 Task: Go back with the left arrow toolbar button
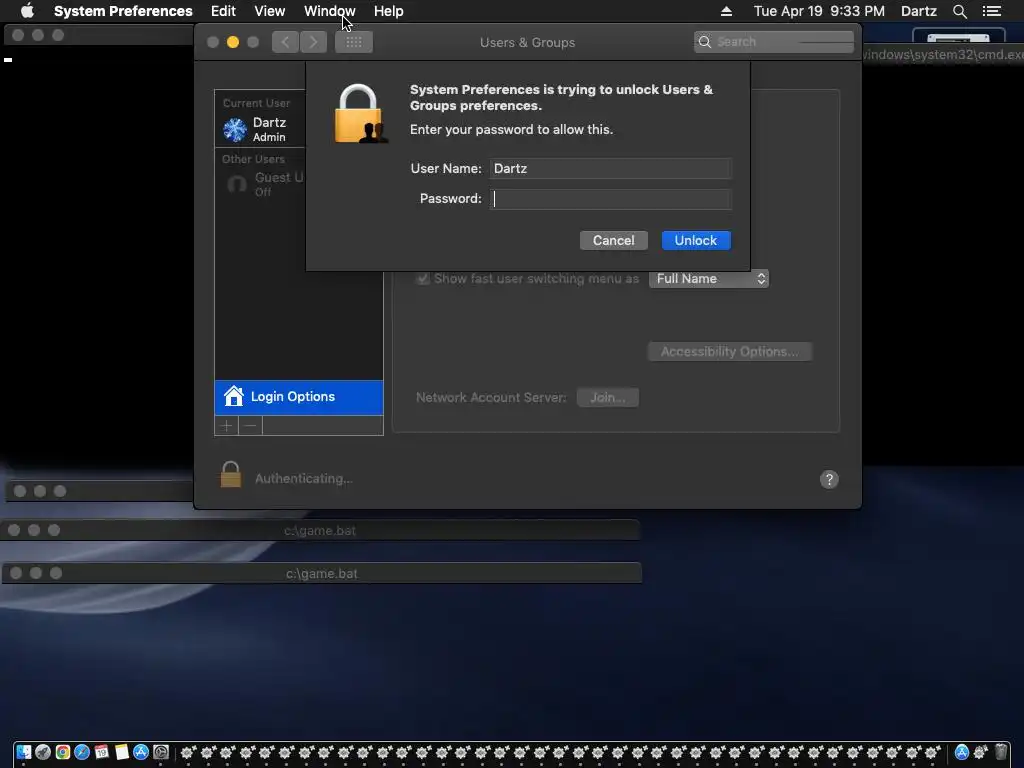tap(285, 42)
